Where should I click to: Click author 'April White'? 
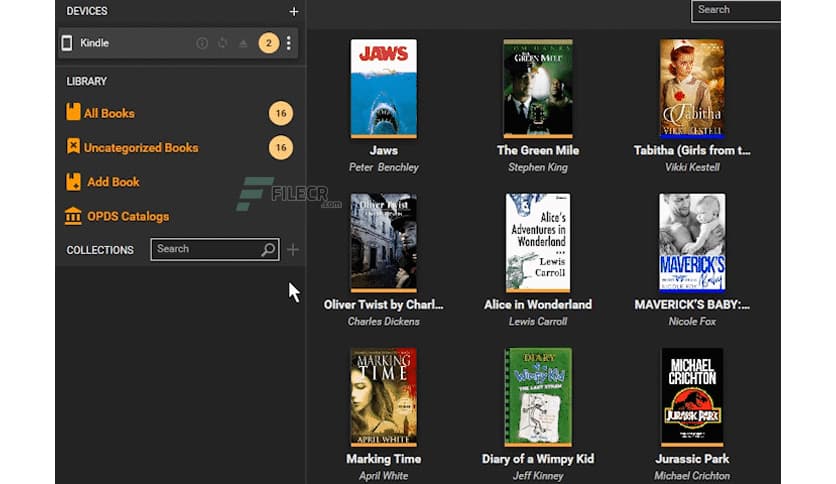point(384,475)
